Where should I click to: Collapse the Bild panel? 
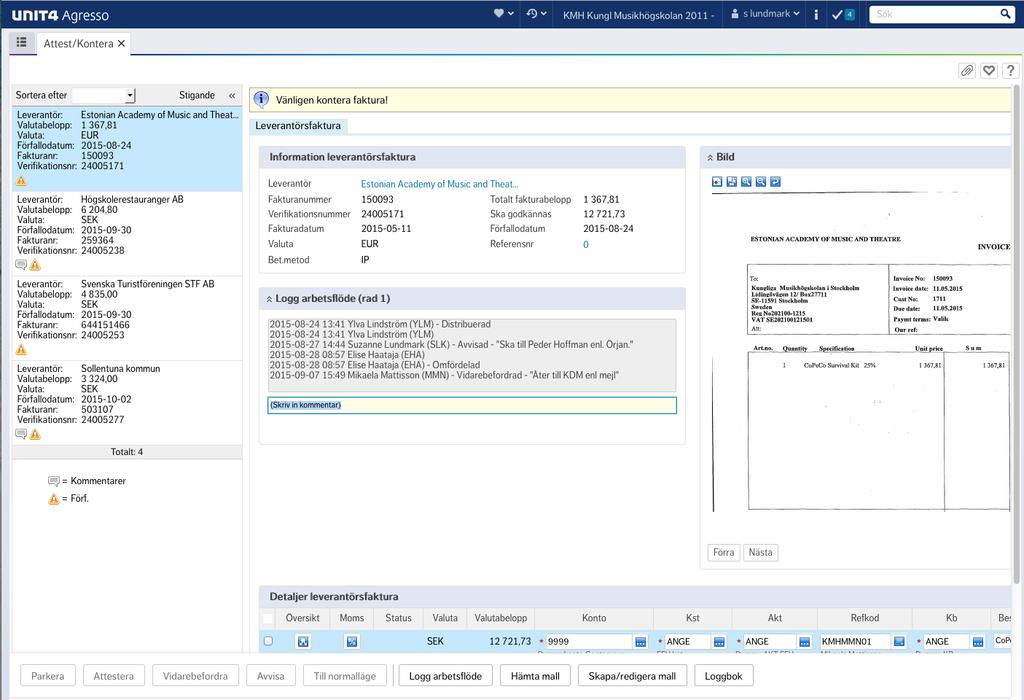point(710,157)
